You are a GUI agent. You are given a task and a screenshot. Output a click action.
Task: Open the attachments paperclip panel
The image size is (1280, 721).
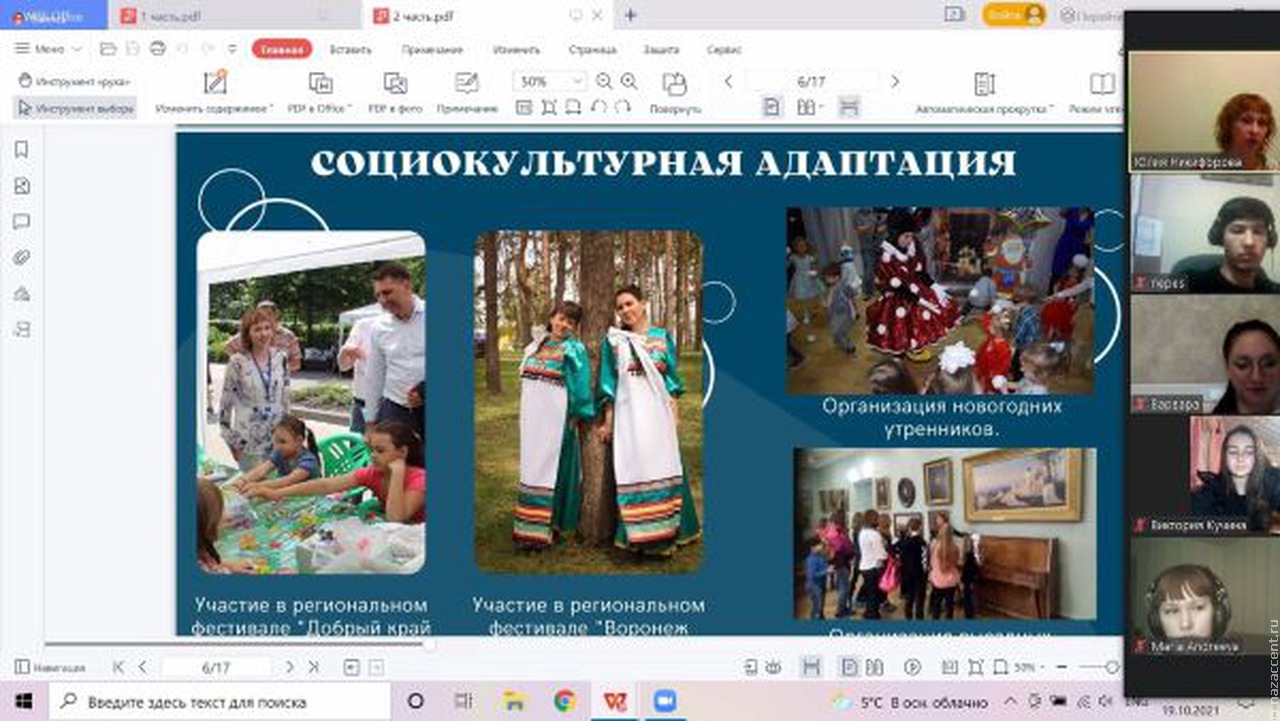(21, 258)
